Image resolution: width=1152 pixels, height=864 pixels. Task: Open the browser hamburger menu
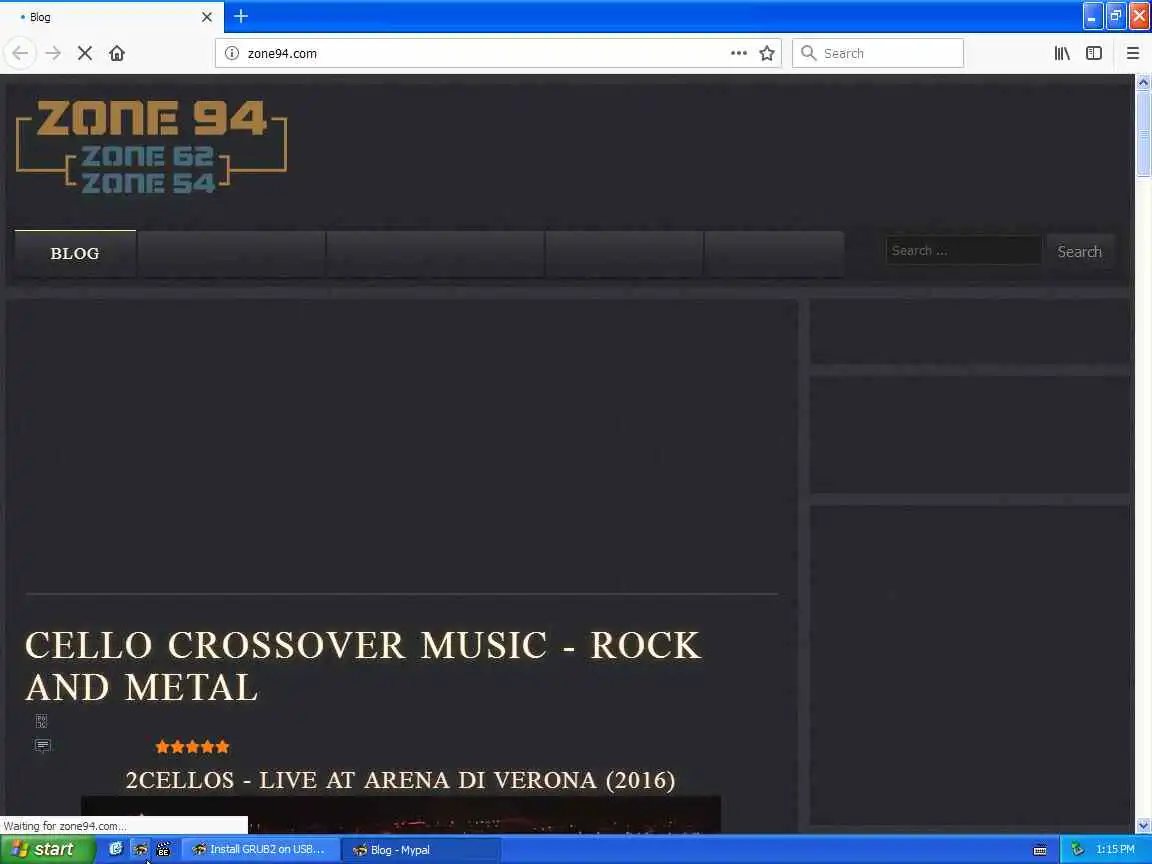click(1133, 53)
